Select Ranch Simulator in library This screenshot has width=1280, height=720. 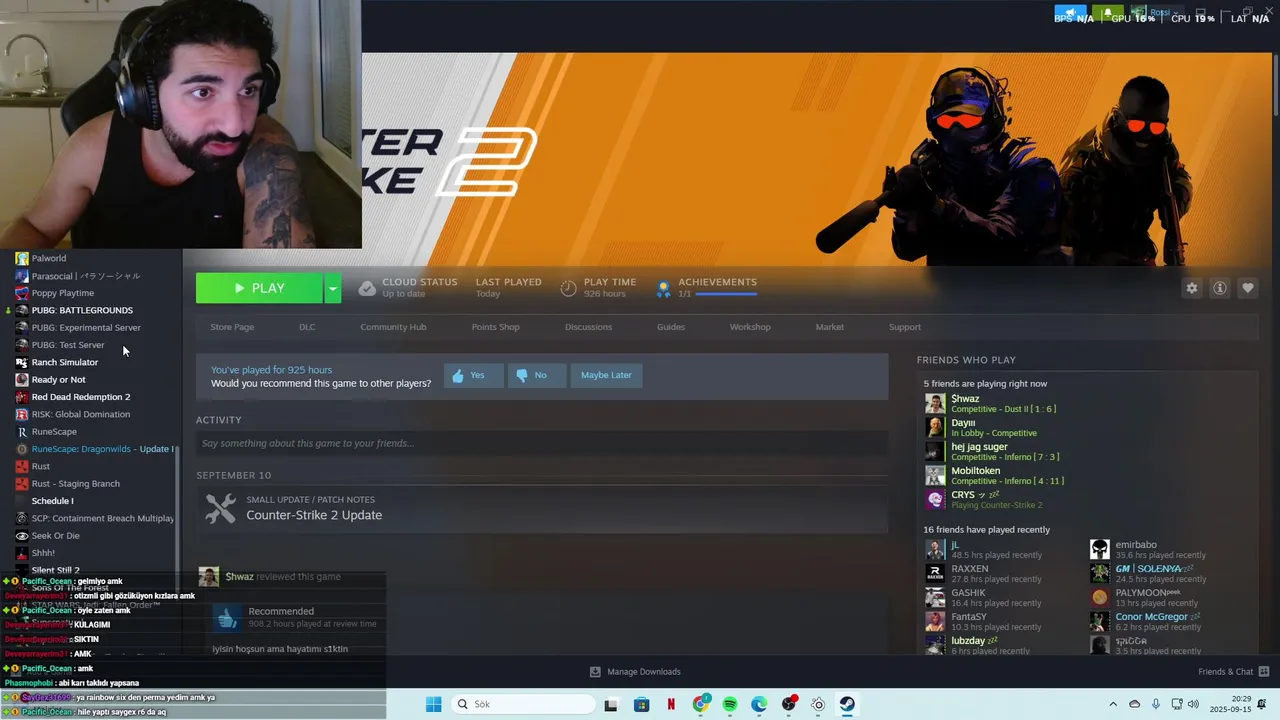65,362
